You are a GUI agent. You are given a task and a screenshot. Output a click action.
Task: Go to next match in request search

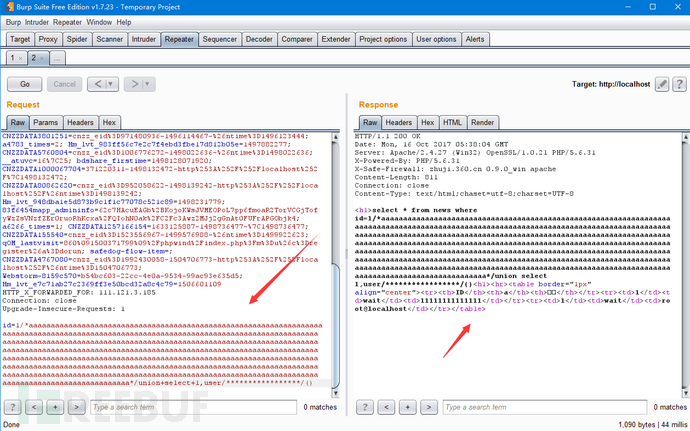(x=77, y=407)
